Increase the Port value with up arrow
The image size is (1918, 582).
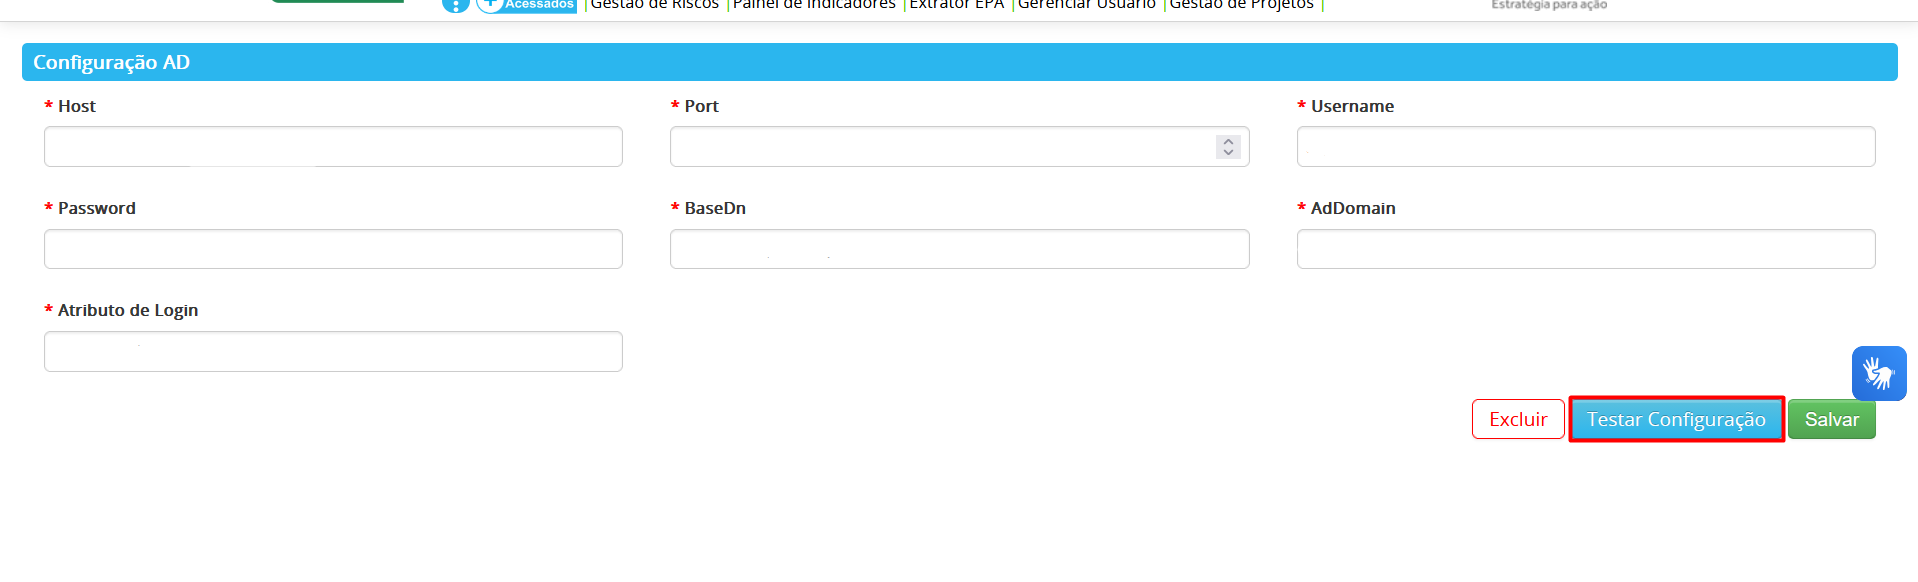[1228, 141]
